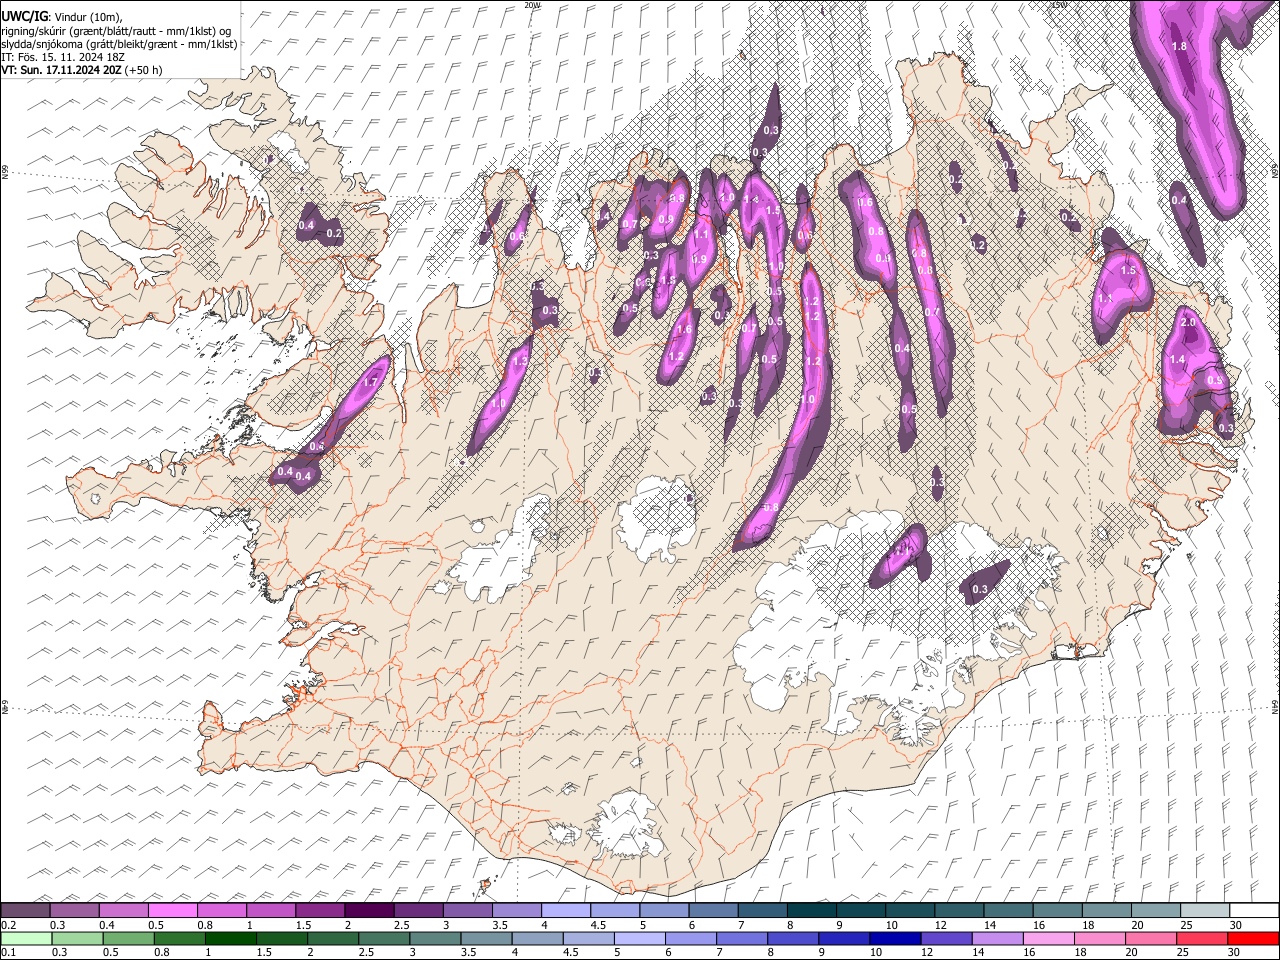Image resolution: width=1280 pixels, height=960 pixels.
Task: Click the '1.7' snowfall value in the west
Action: [x=370, y=382]
